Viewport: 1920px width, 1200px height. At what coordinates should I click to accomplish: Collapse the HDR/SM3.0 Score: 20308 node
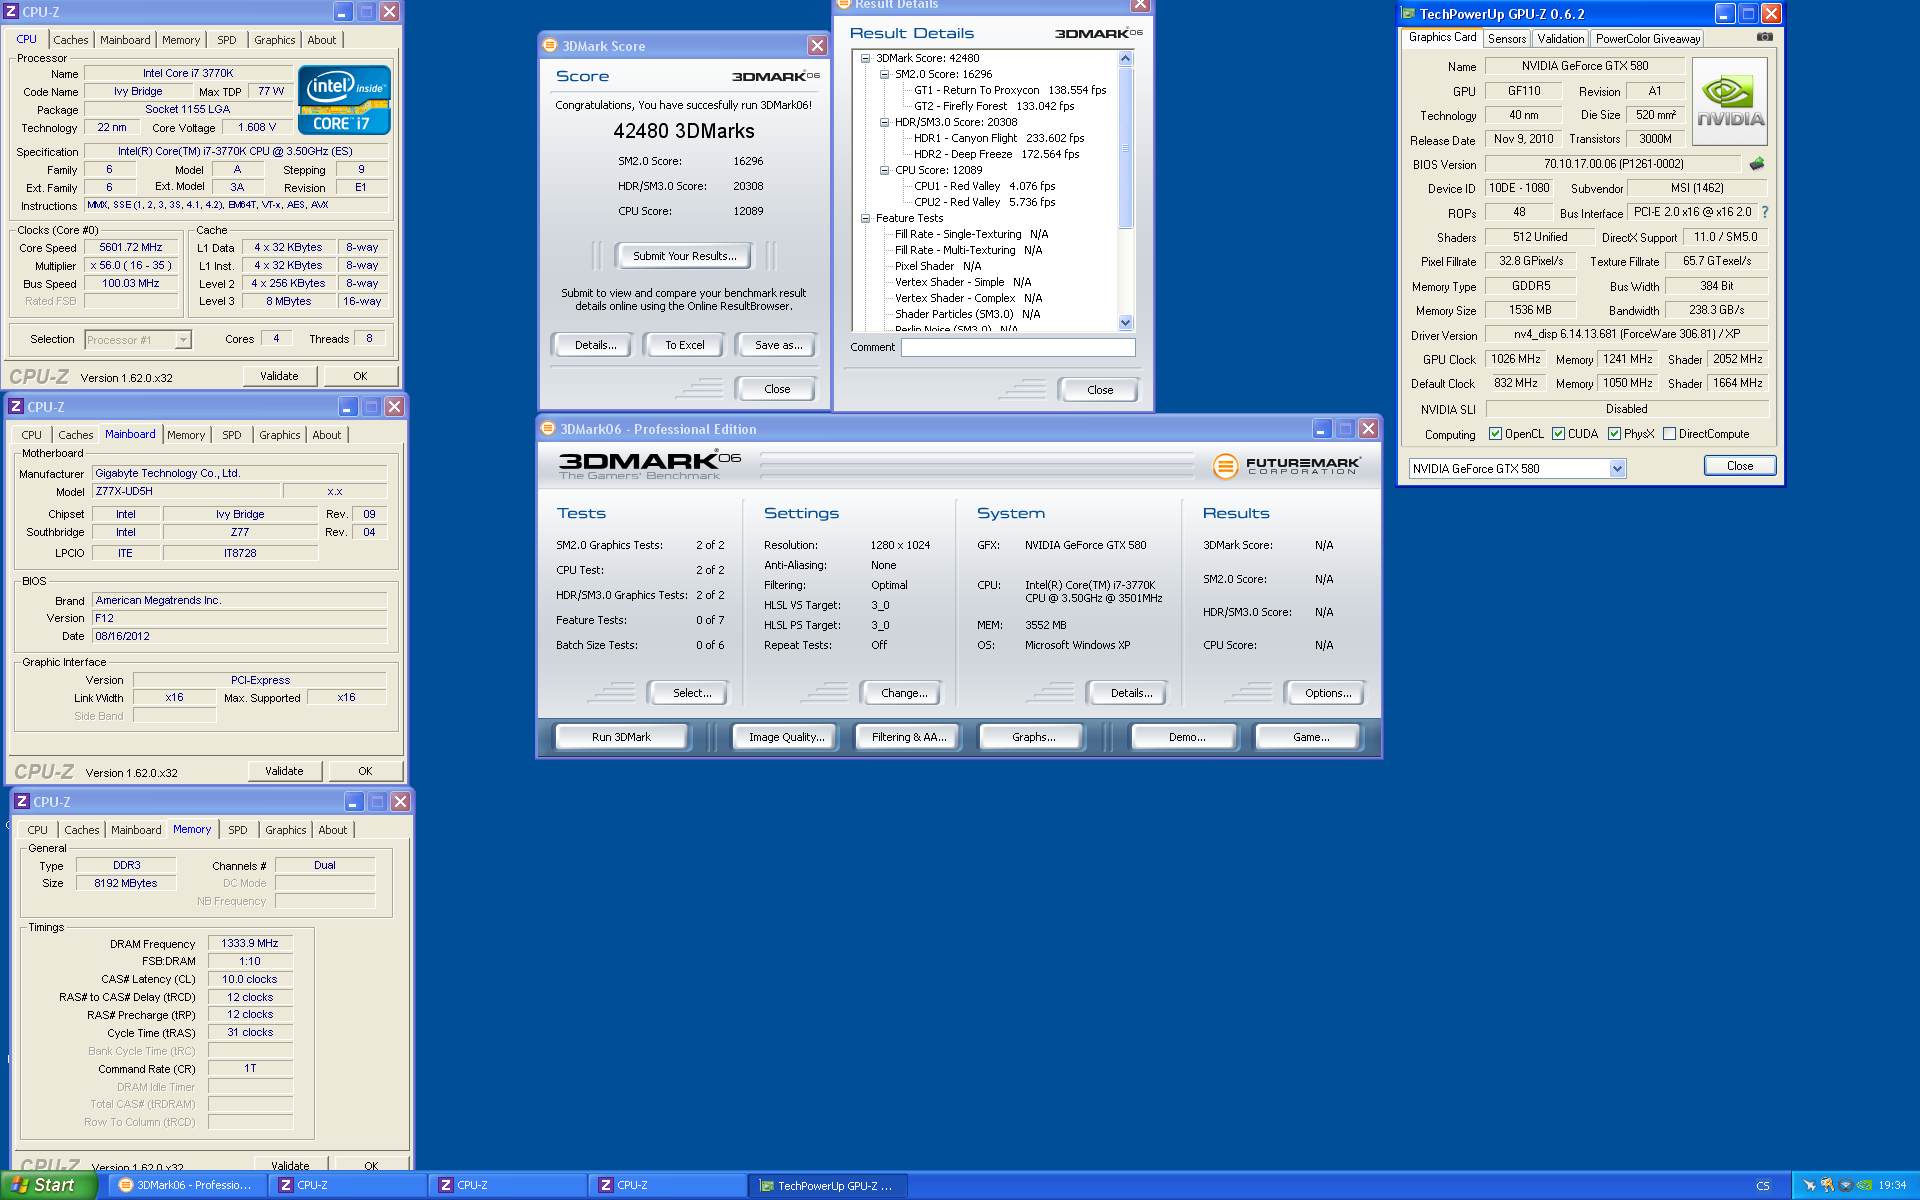[885, 122]
